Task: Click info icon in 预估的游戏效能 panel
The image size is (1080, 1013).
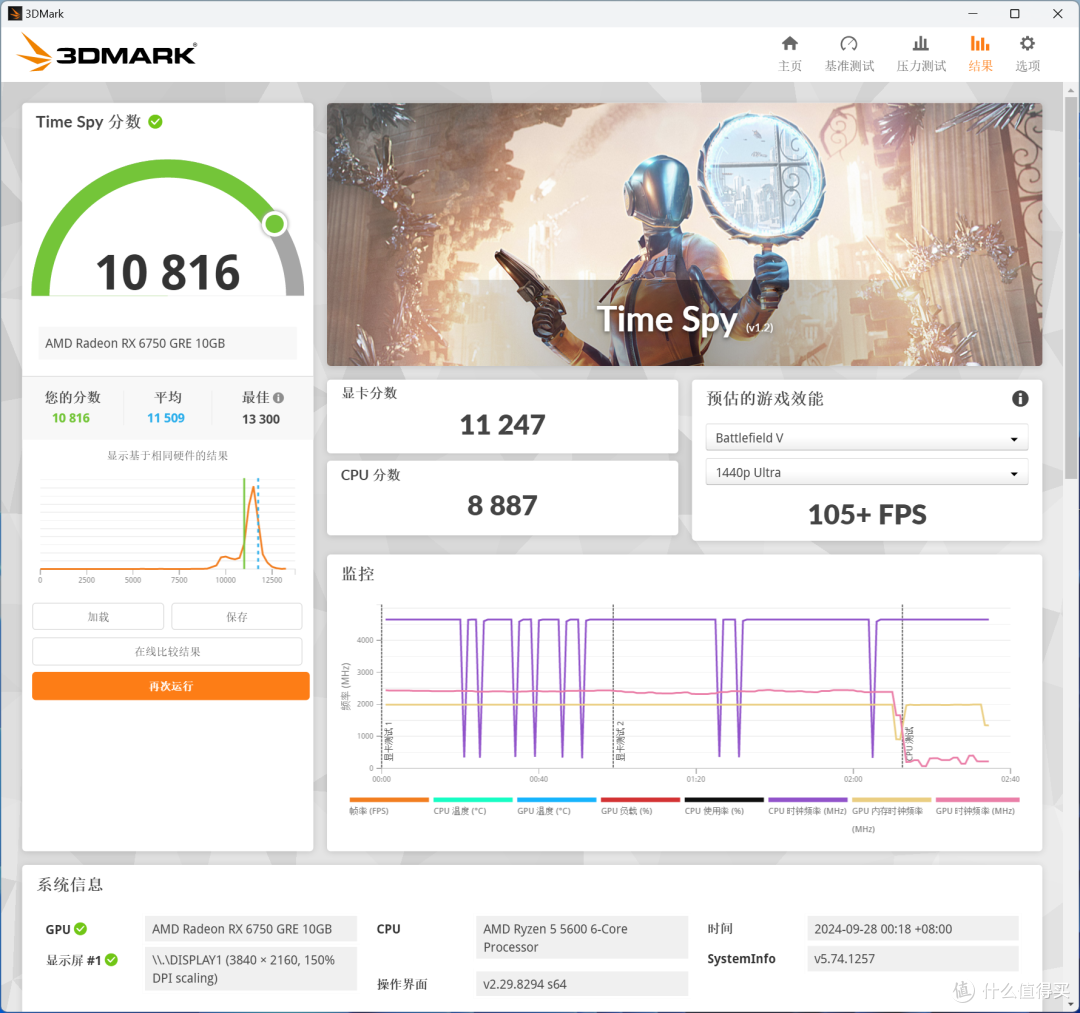Action: tap(1020, 399)
